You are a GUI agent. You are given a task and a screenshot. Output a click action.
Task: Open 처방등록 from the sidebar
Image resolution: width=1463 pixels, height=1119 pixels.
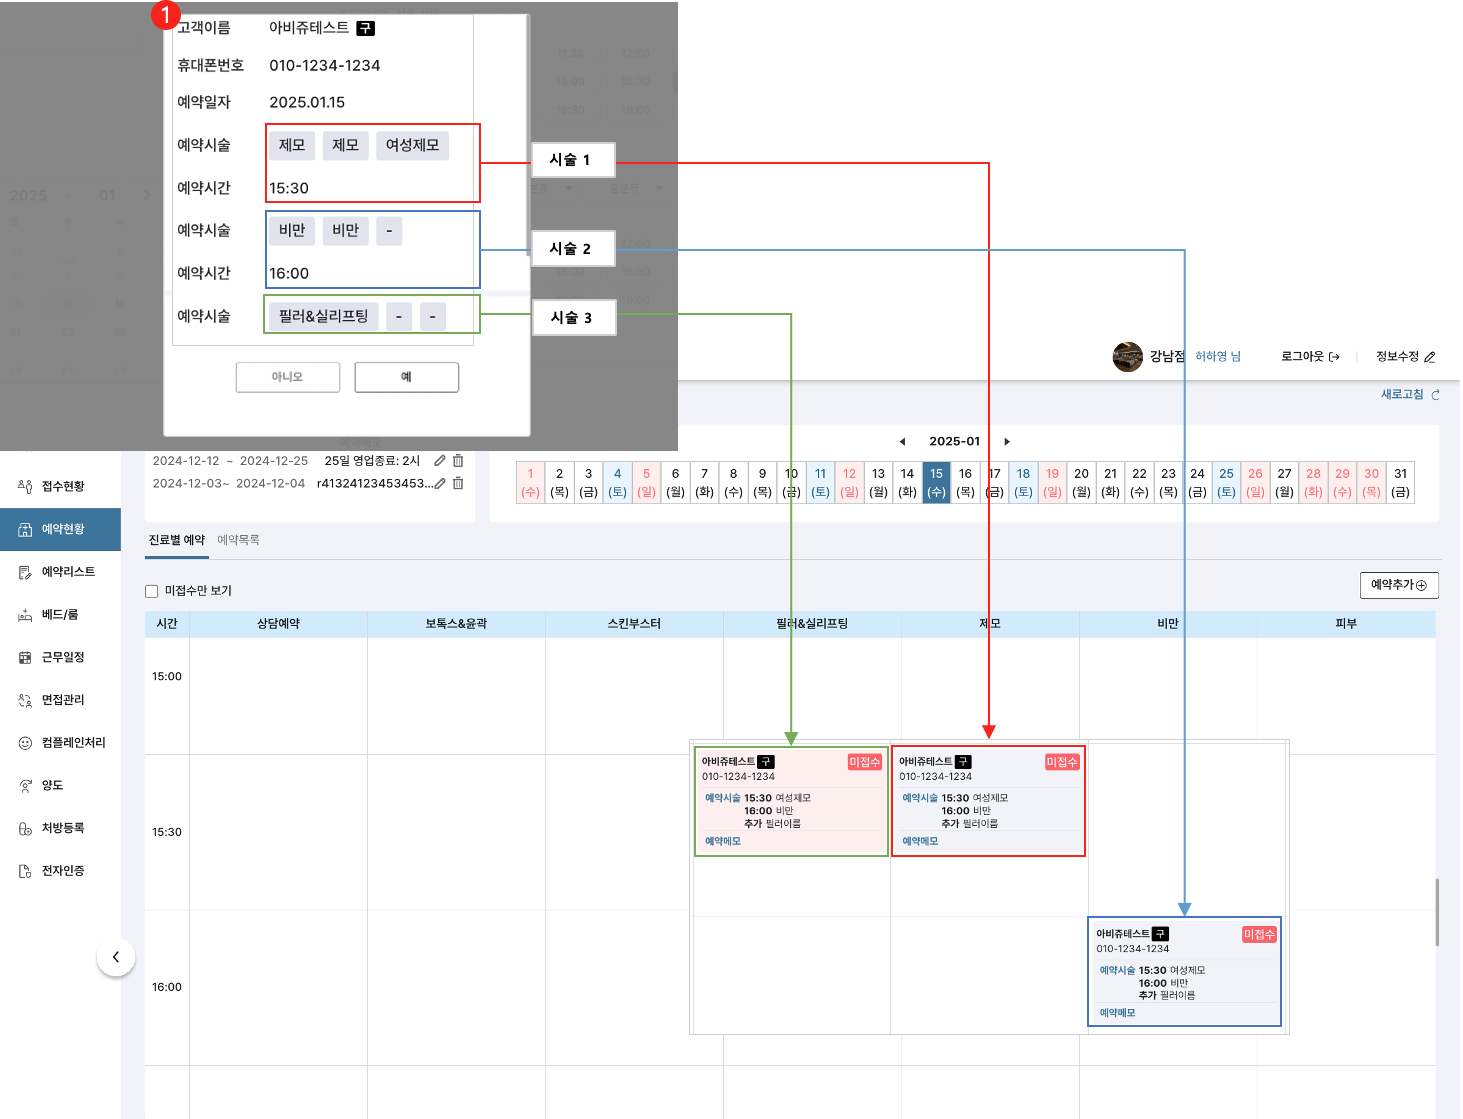point(60,828)
